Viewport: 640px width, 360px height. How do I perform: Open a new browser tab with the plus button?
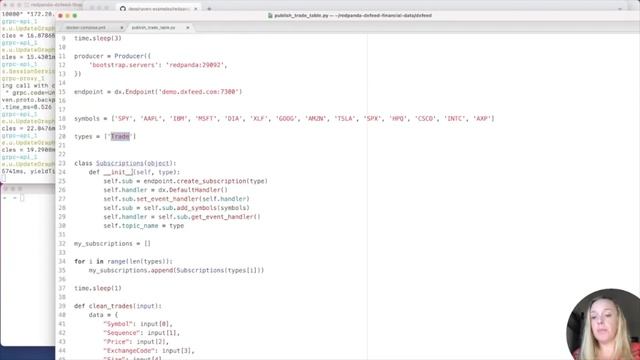209,9
